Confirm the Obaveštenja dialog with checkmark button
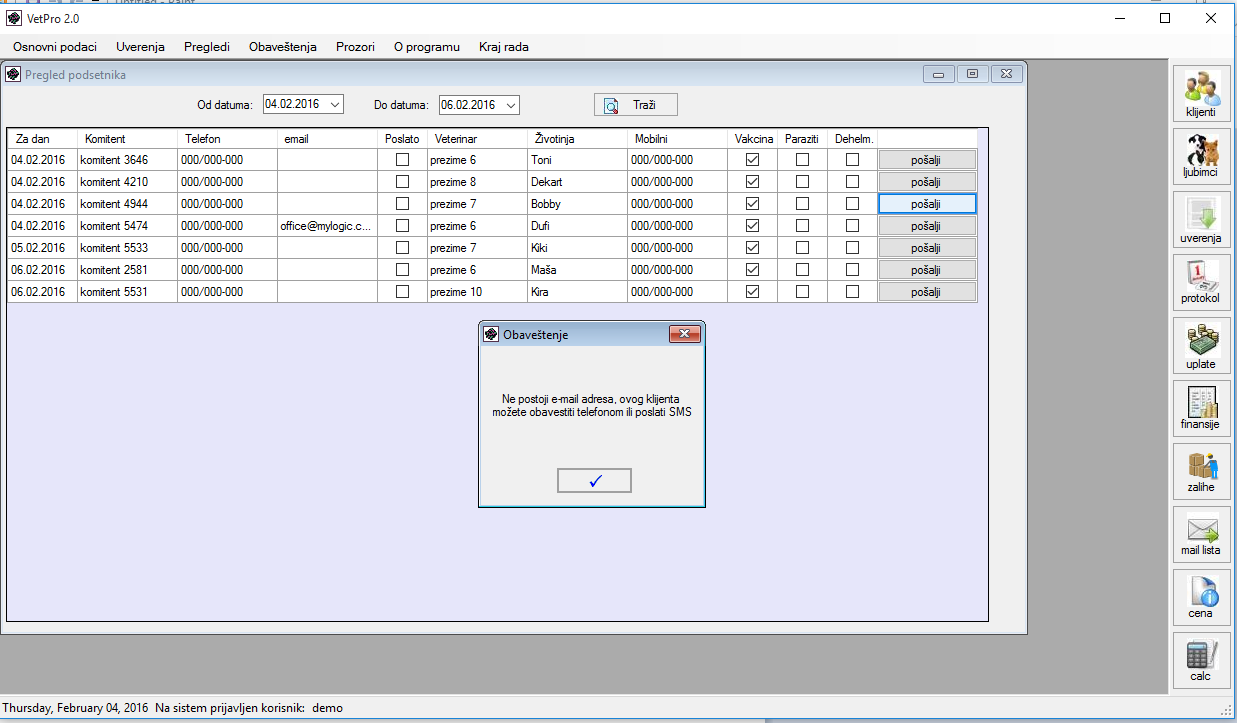Screen dimensions: 1237x723 click(x=594, y=481)
